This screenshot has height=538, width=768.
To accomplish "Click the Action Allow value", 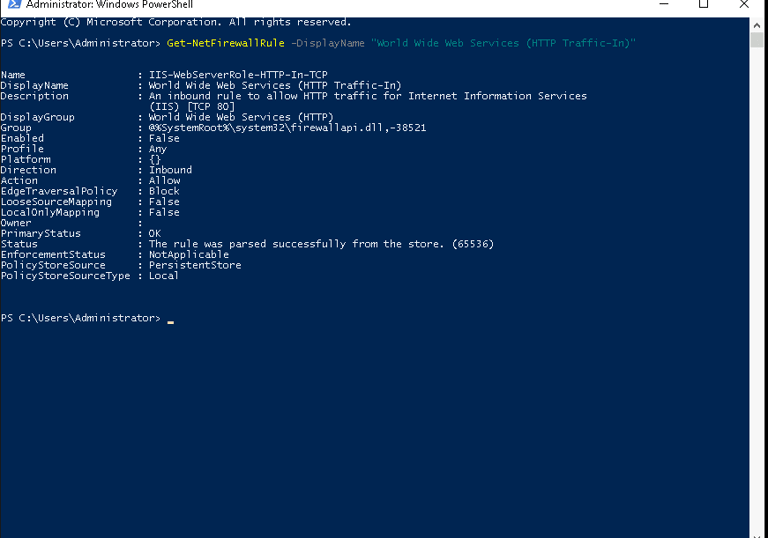I will click(x=165, y=180).
